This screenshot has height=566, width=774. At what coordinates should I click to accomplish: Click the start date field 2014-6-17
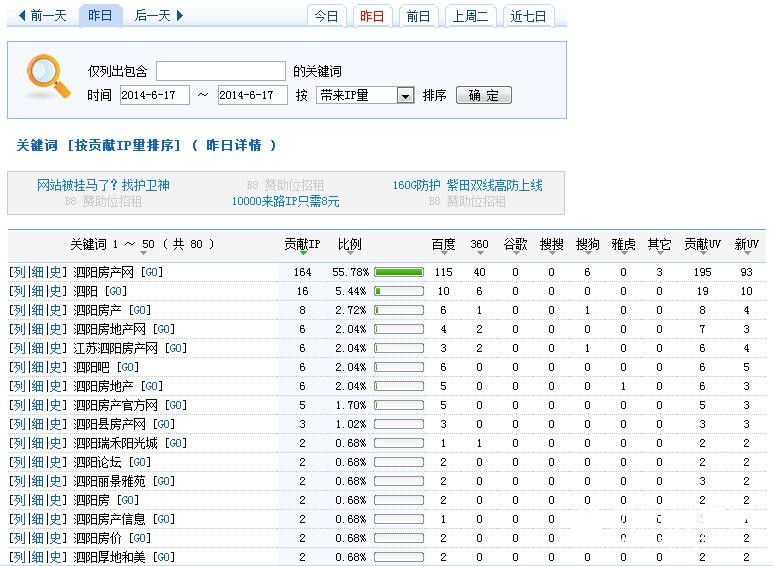[154, 96]
